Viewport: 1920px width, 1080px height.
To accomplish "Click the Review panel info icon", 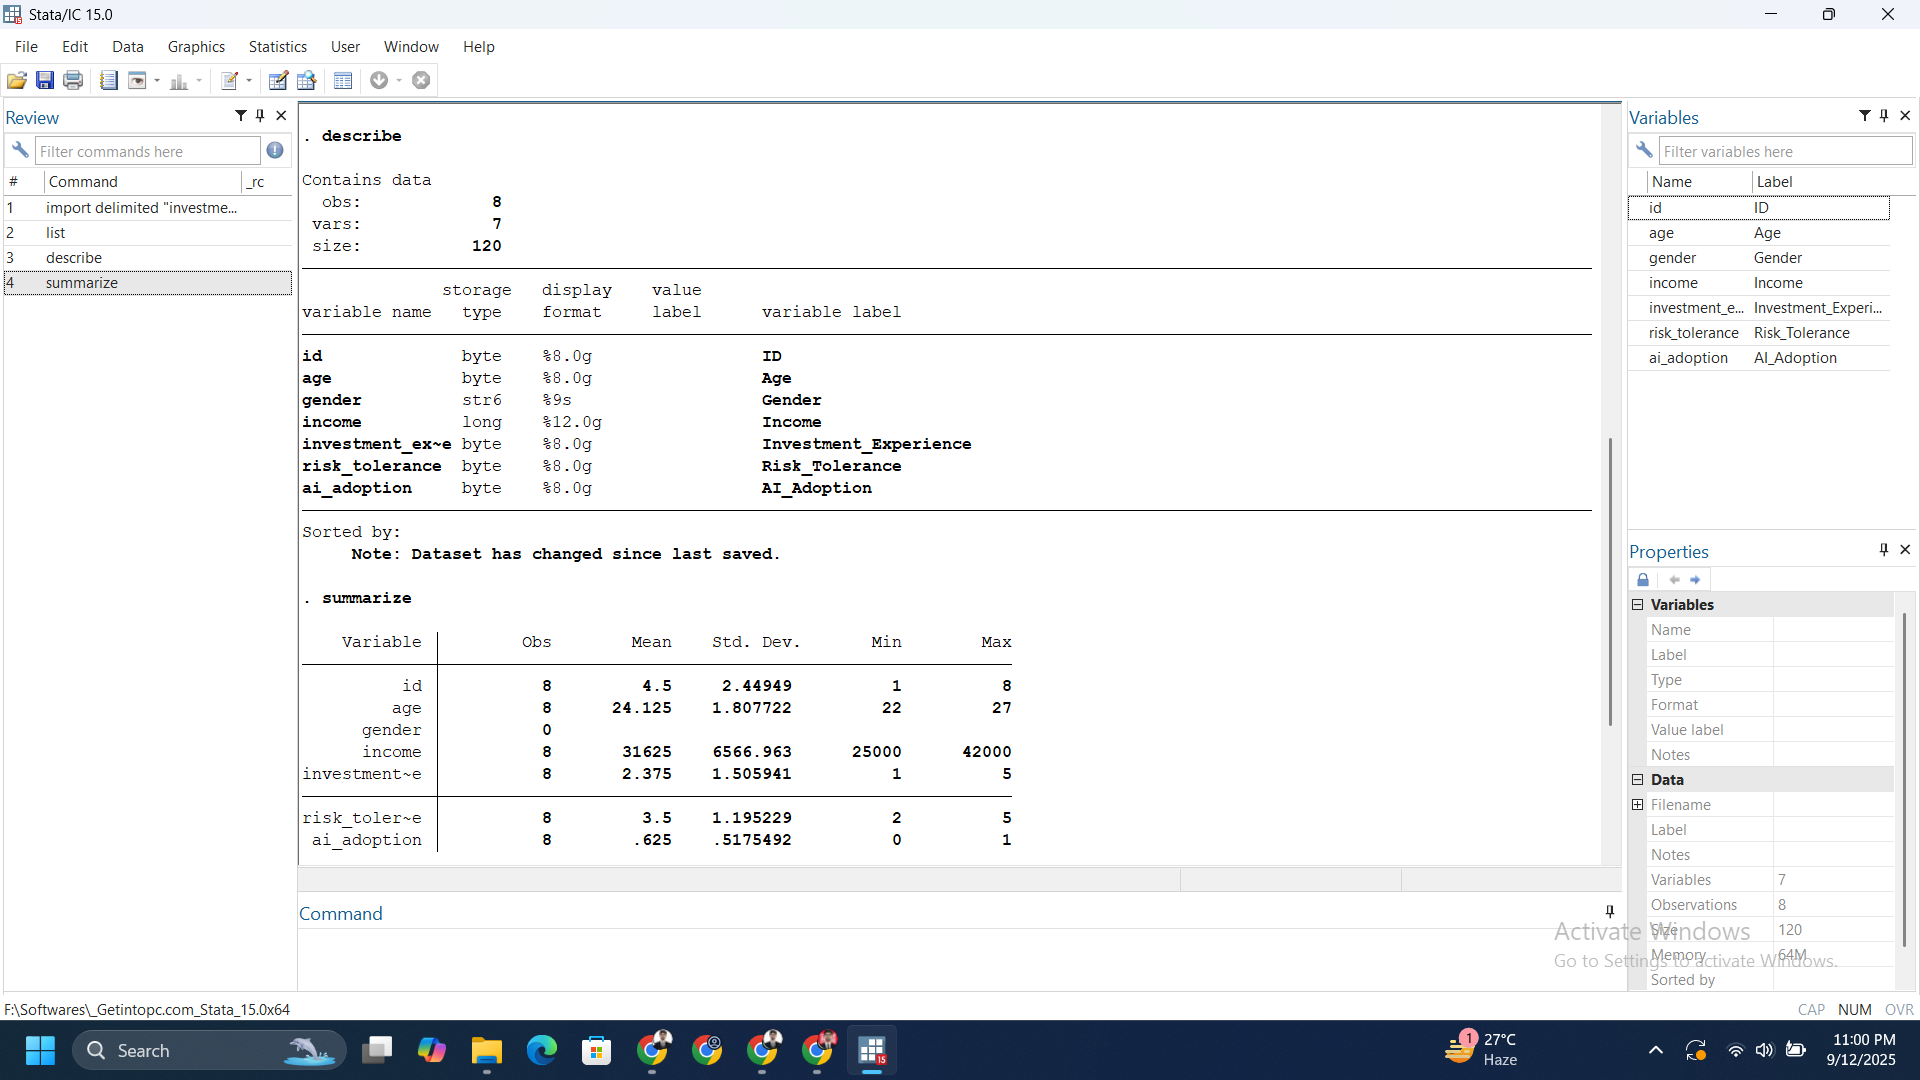I will click(x=275, y=151).
